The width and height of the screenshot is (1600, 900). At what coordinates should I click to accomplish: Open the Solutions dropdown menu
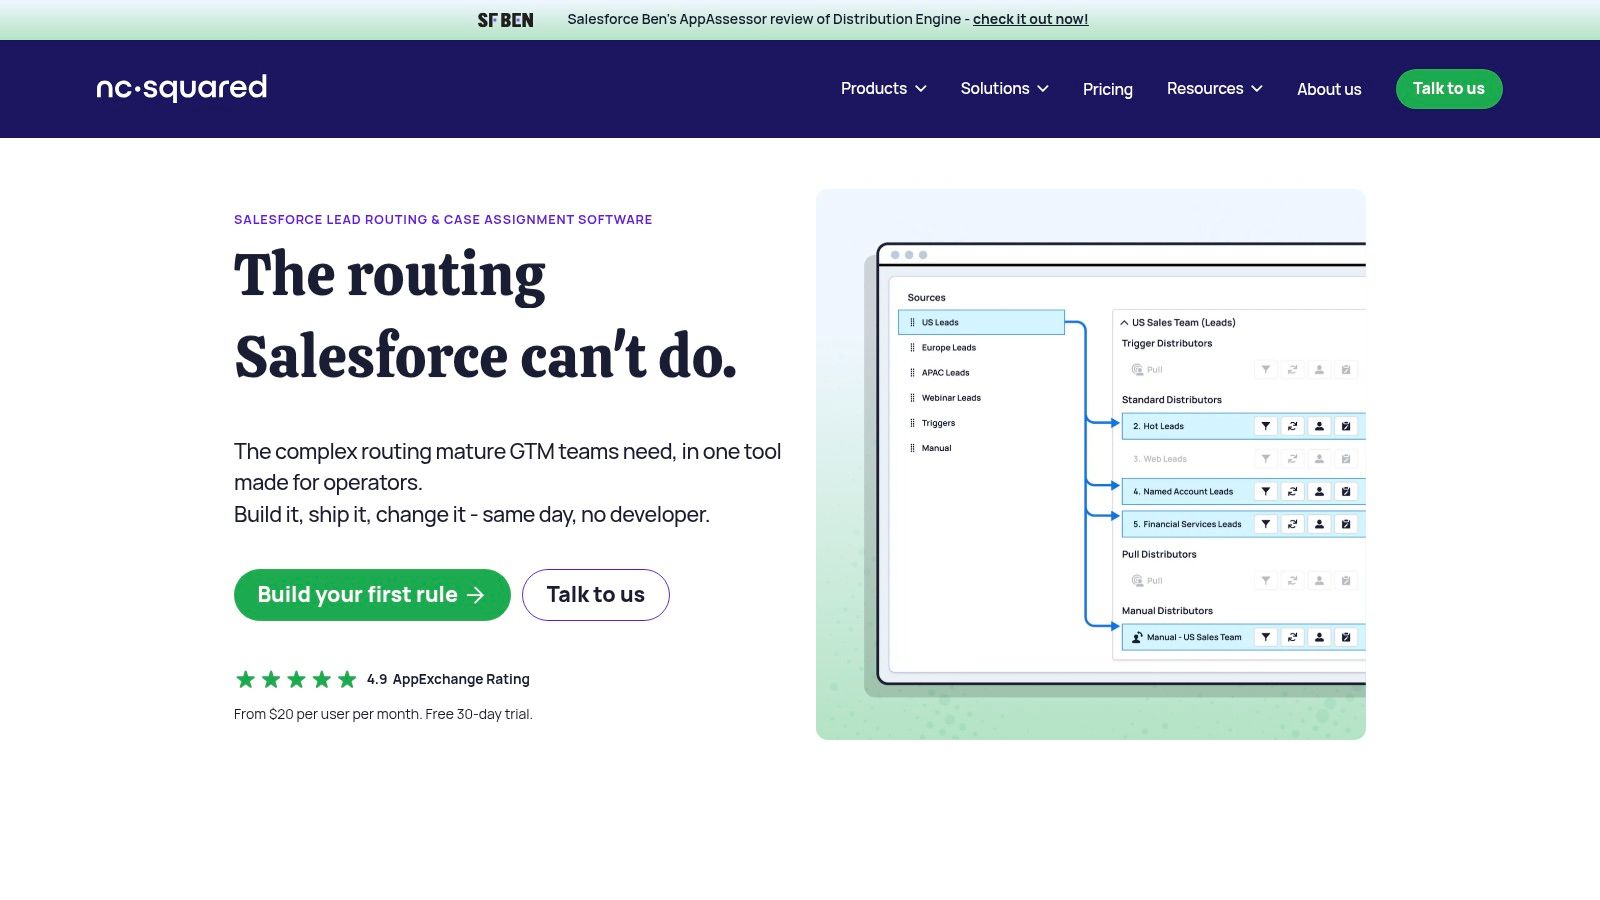tap(1005, 89)
